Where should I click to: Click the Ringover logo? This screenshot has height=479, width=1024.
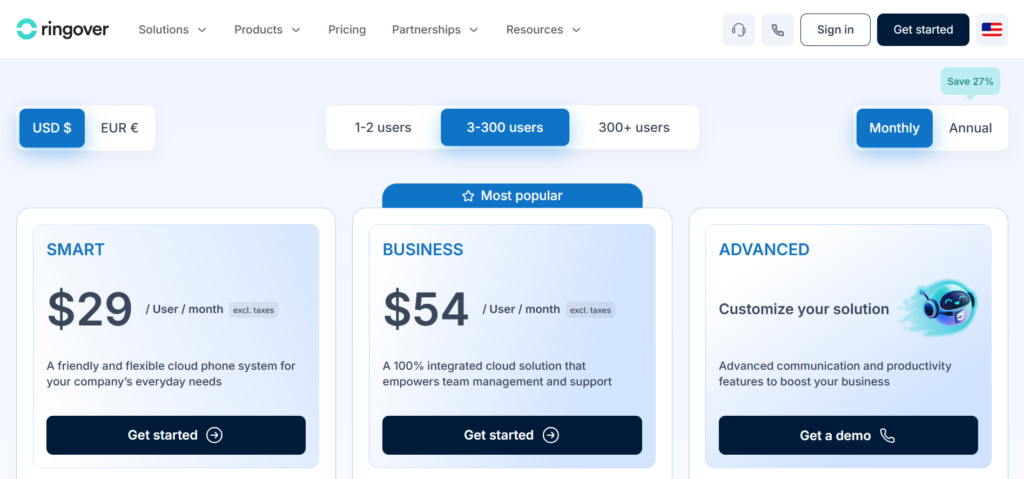pyautogui.click(x=63, y=29)
